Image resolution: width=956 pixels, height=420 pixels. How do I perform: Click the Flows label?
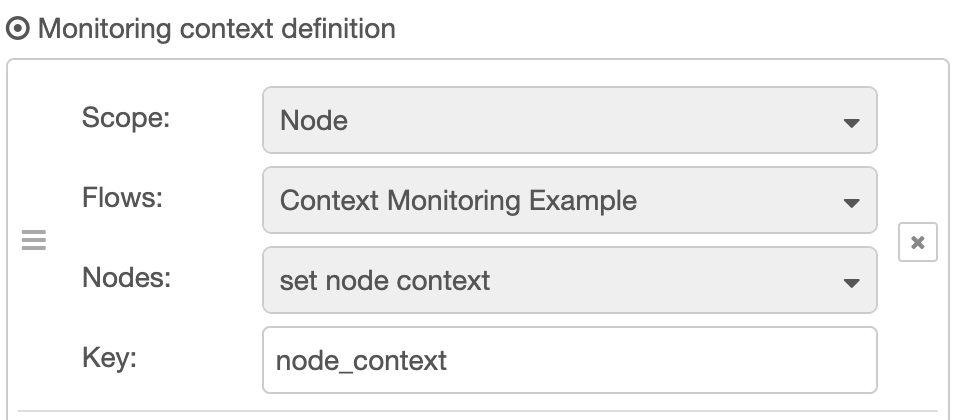[x=122, y=197]
